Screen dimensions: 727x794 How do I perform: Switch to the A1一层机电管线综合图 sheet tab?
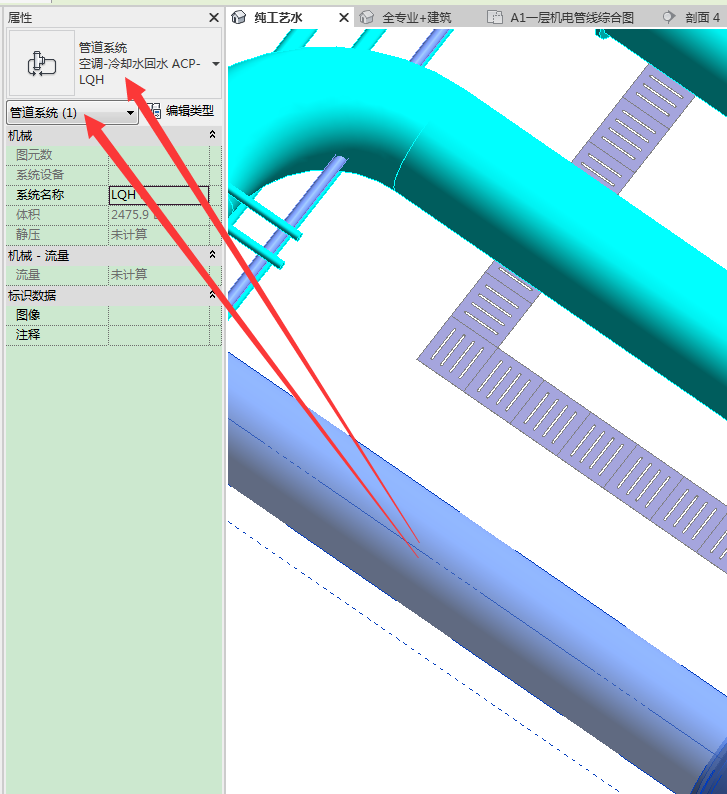pyautogui.click(x=572, y=18)
